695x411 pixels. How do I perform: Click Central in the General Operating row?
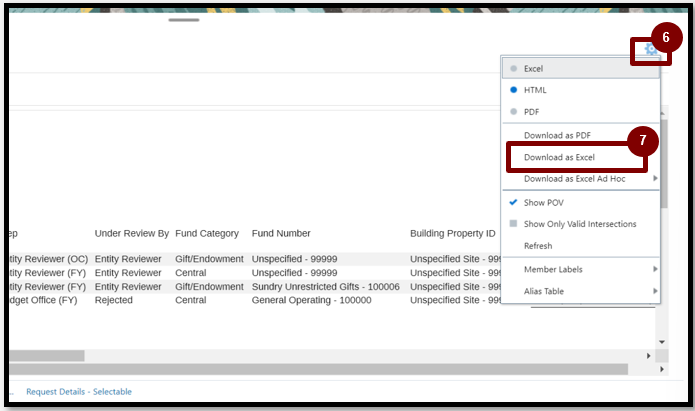pyautogui.click(x=191, y=300)
